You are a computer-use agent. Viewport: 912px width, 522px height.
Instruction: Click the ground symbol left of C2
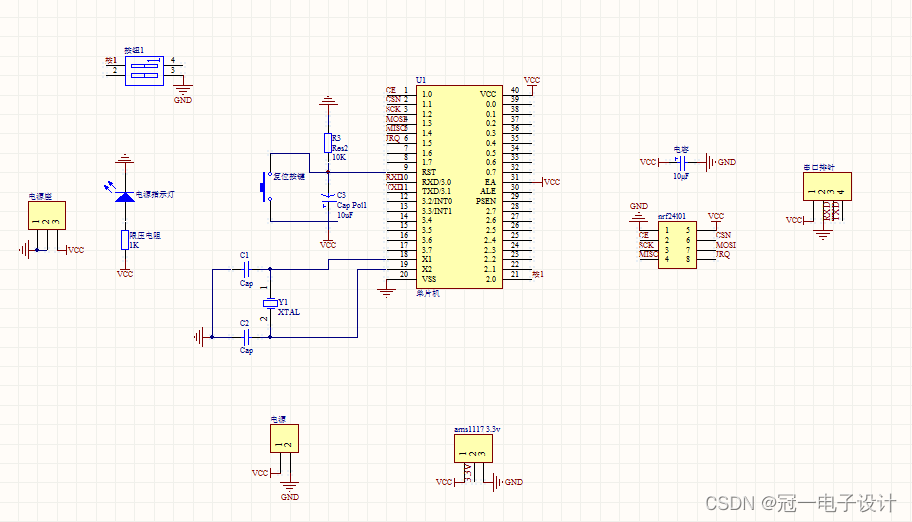(x=200, y=337)
